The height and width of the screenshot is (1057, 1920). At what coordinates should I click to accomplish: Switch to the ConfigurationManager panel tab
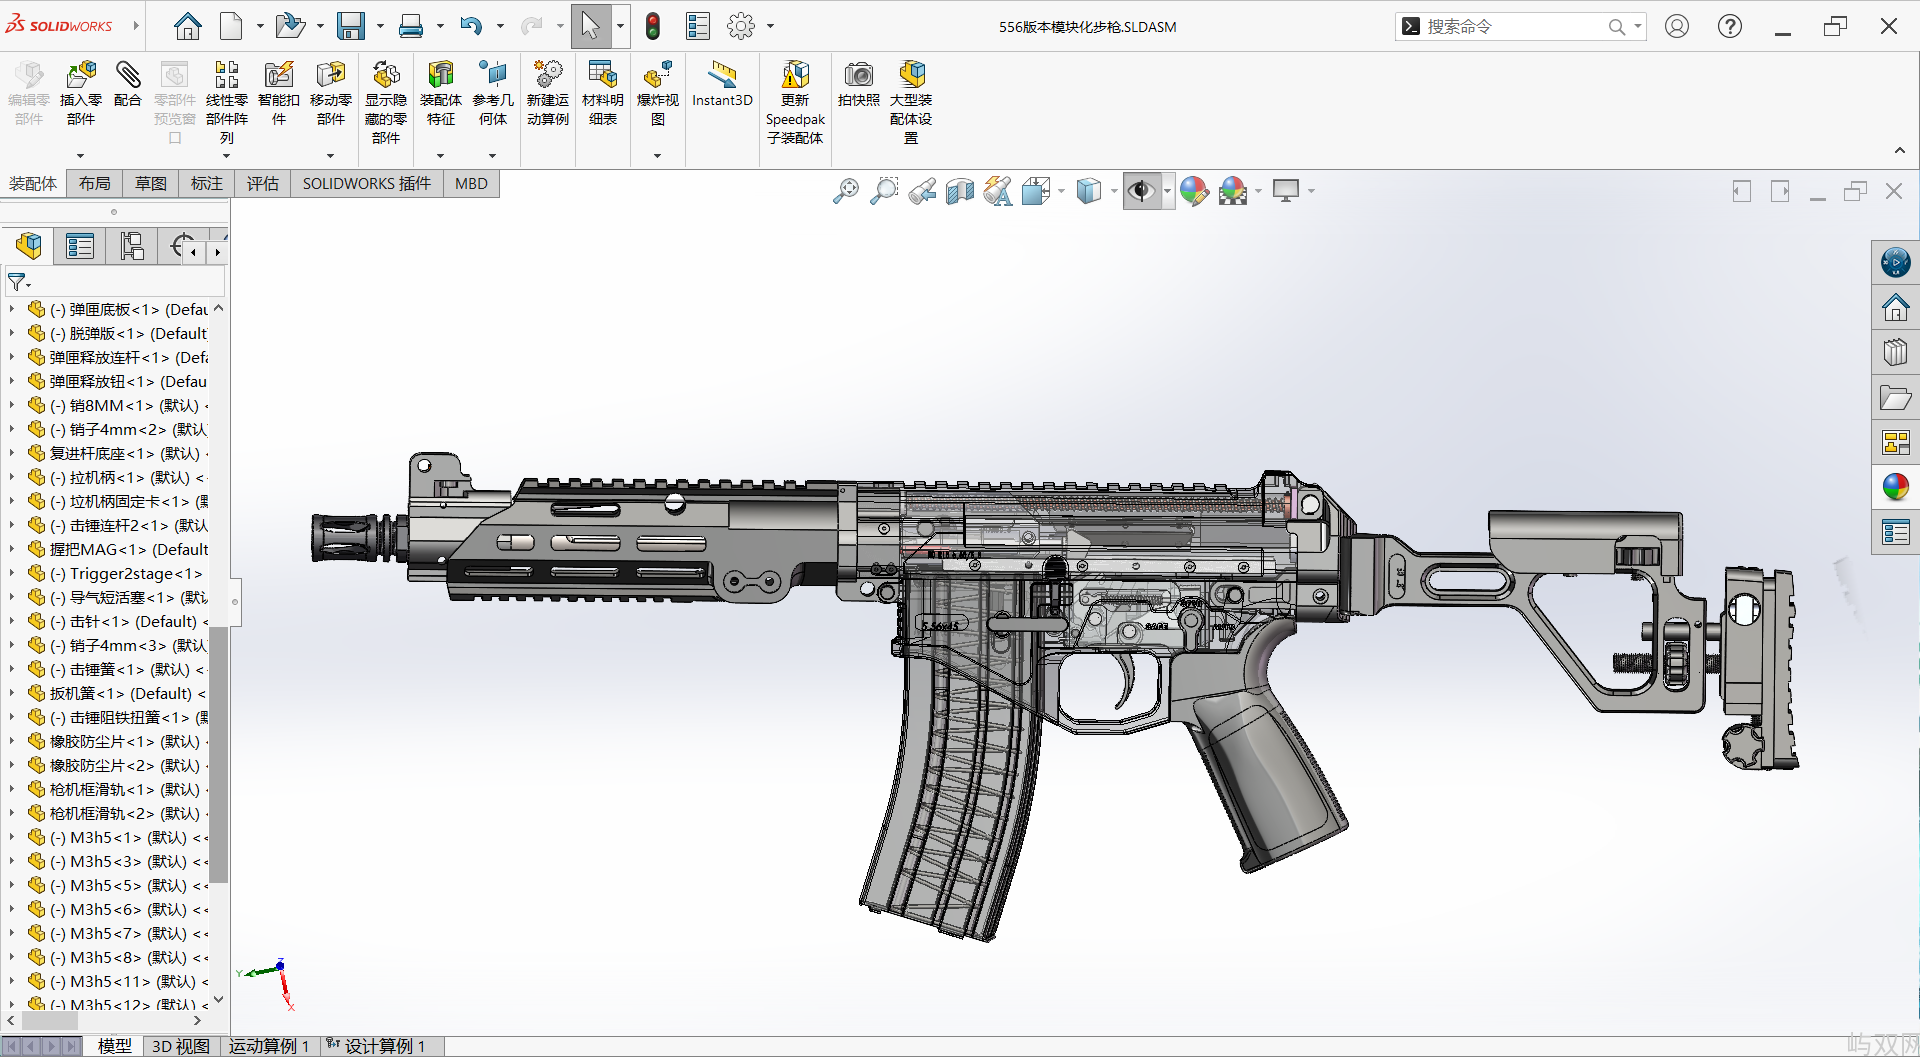coord(132,246)
